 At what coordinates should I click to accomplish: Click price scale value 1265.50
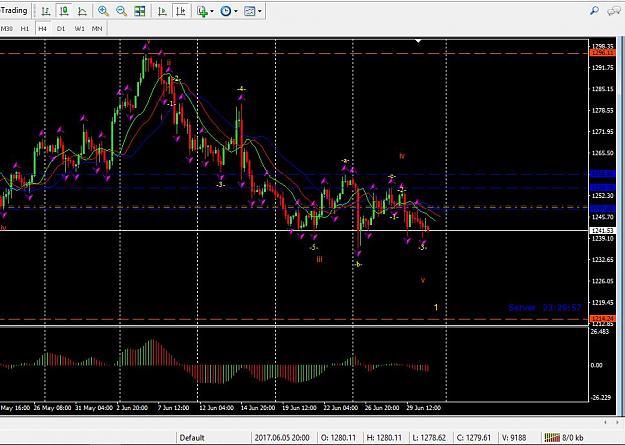click(x=602, y=153)
